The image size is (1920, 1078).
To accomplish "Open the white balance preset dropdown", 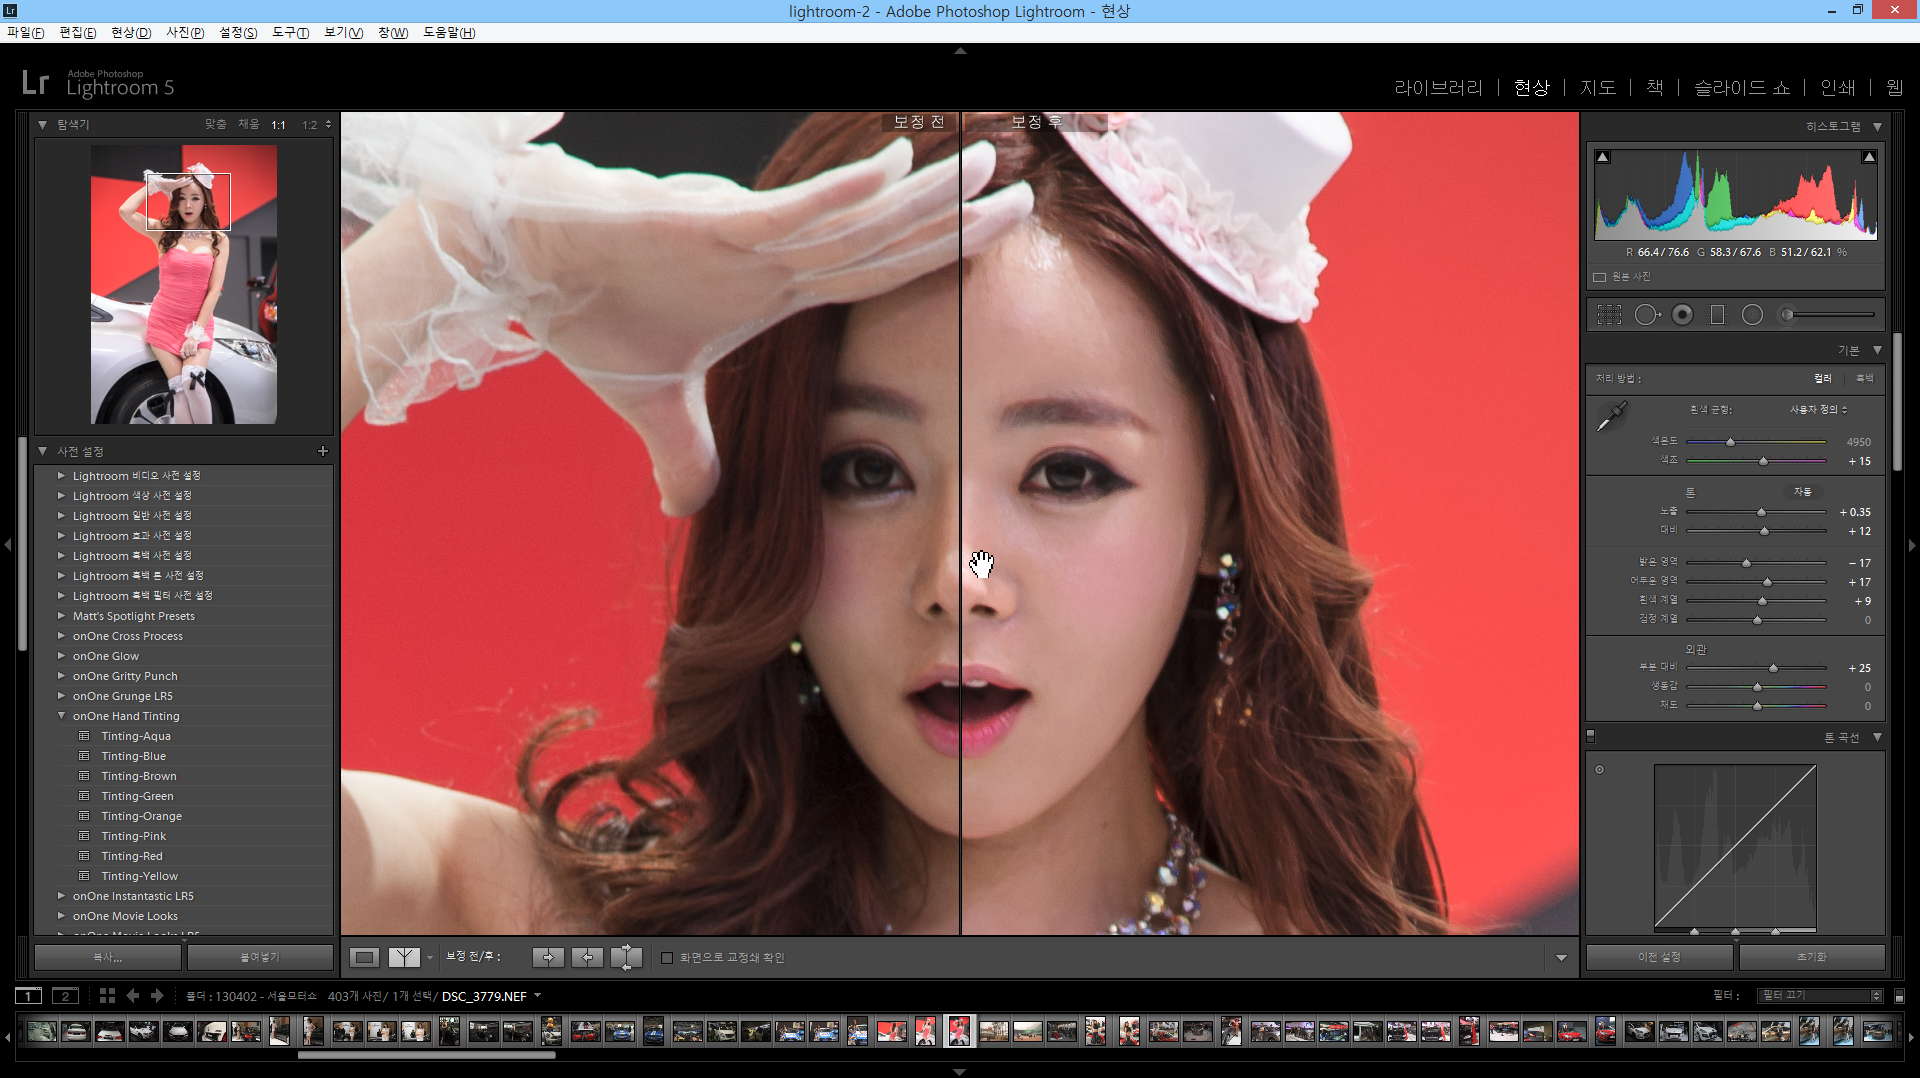I will 1819,409.
